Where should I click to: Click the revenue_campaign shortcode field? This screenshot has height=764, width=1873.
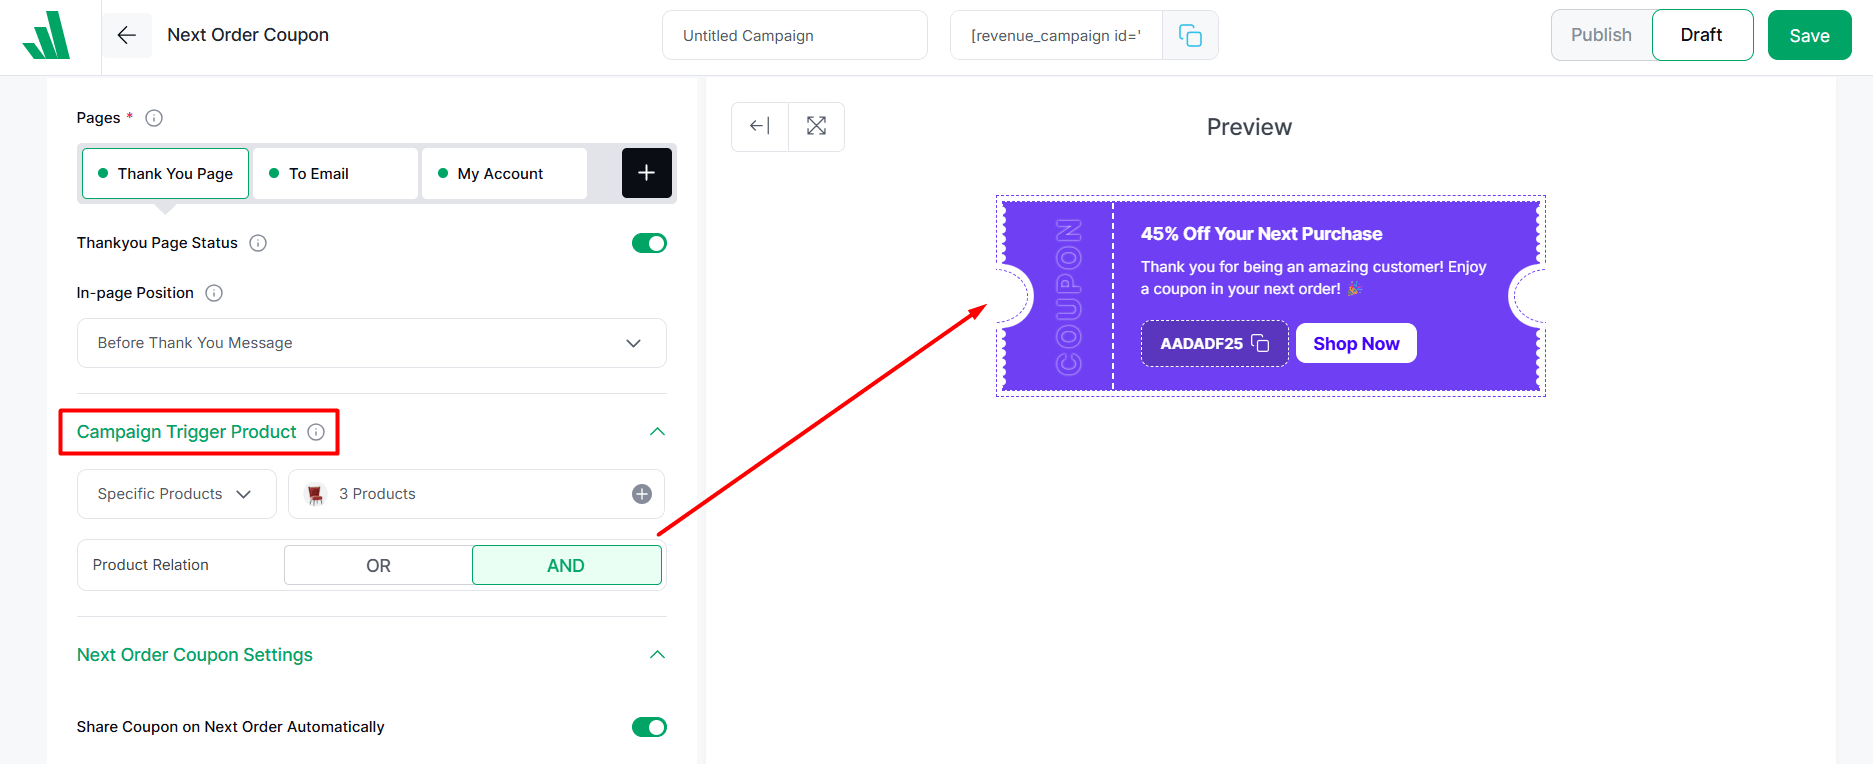1056,35
